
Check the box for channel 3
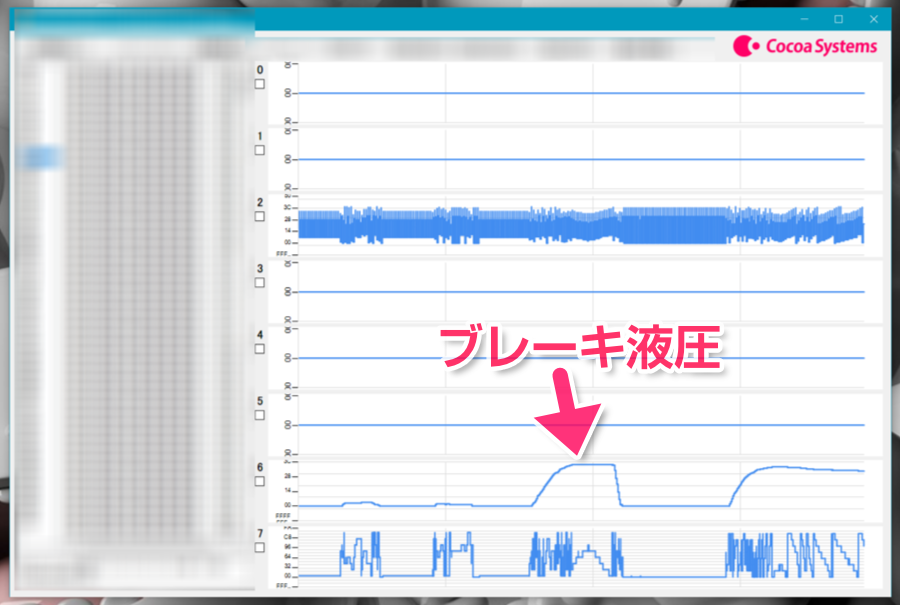click(x=259, y=283)
